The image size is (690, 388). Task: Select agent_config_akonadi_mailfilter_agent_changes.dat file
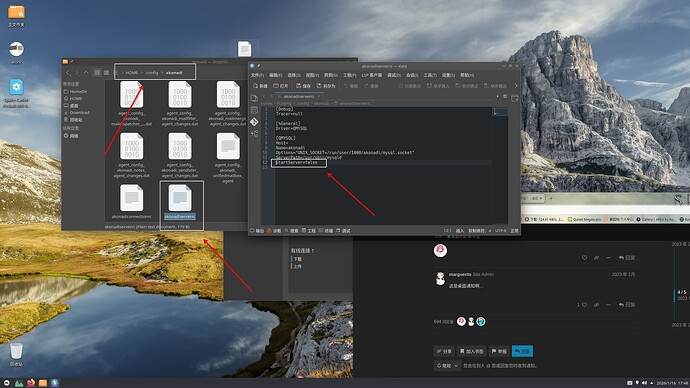click(180, 104)
